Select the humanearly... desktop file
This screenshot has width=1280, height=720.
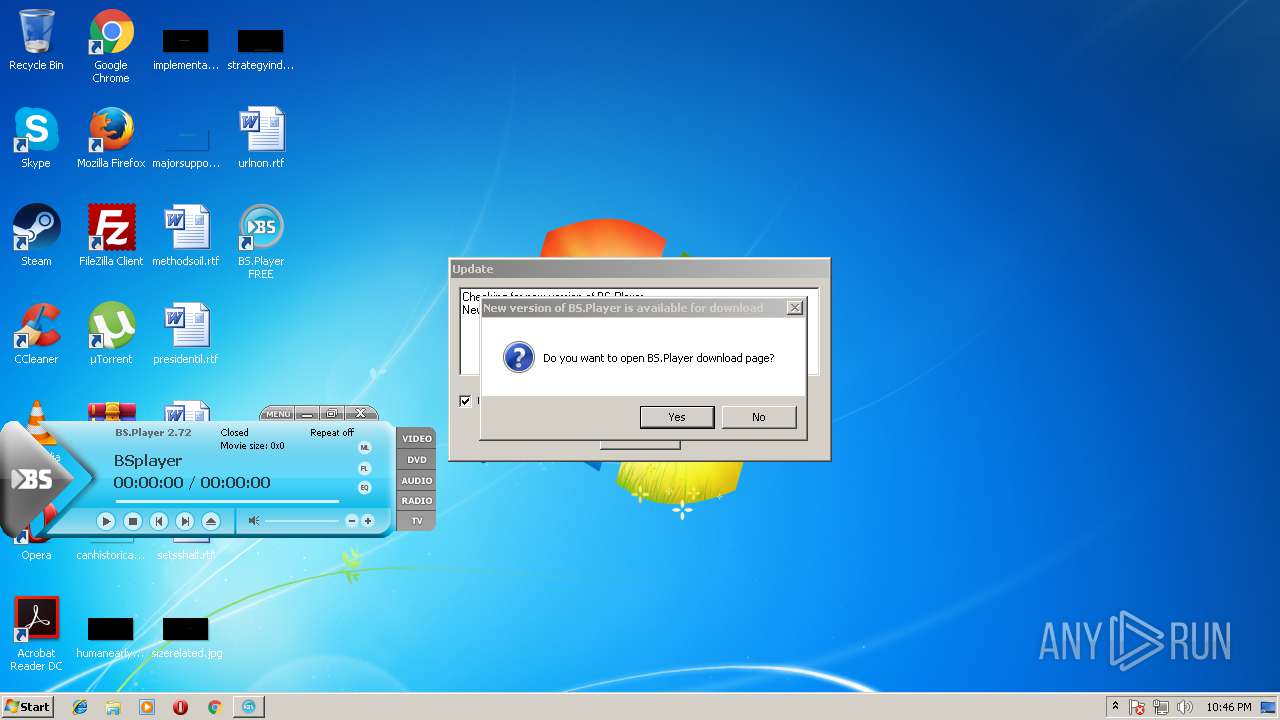111,638
